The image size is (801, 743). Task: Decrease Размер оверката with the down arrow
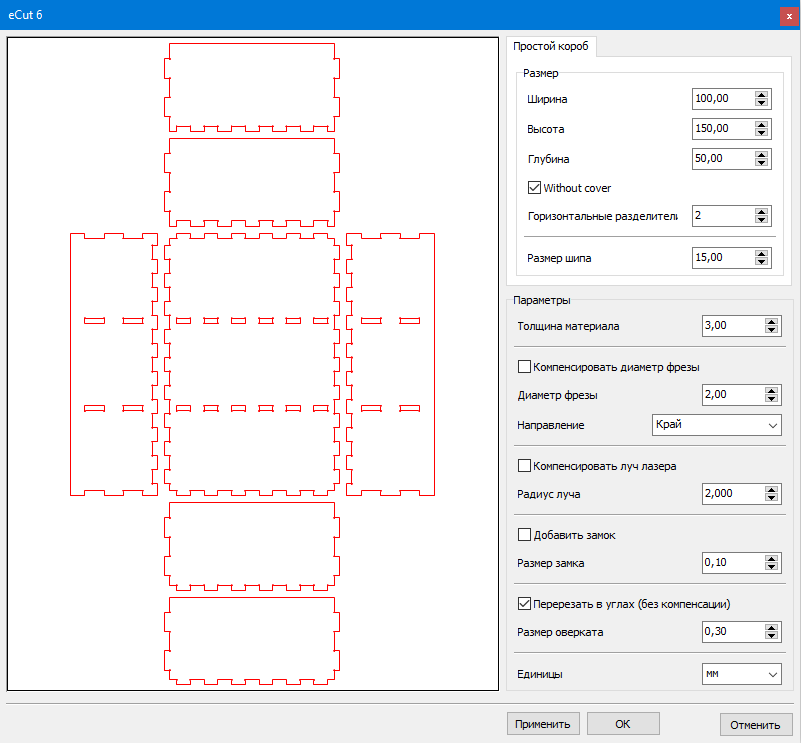(771, 636)
